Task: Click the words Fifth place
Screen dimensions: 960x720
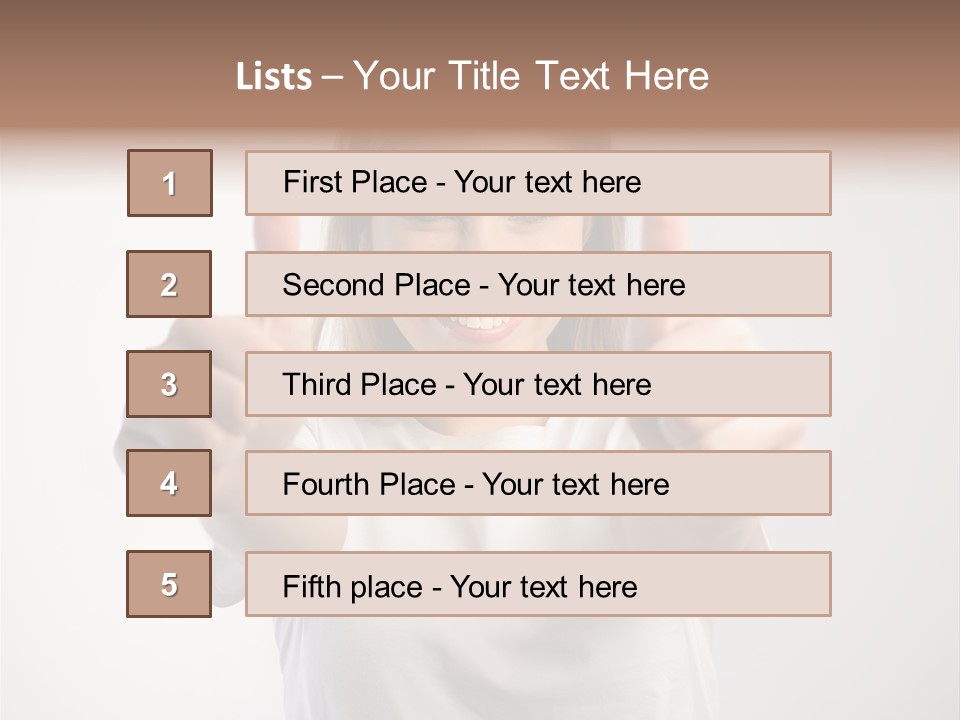Action: (353, 587)
